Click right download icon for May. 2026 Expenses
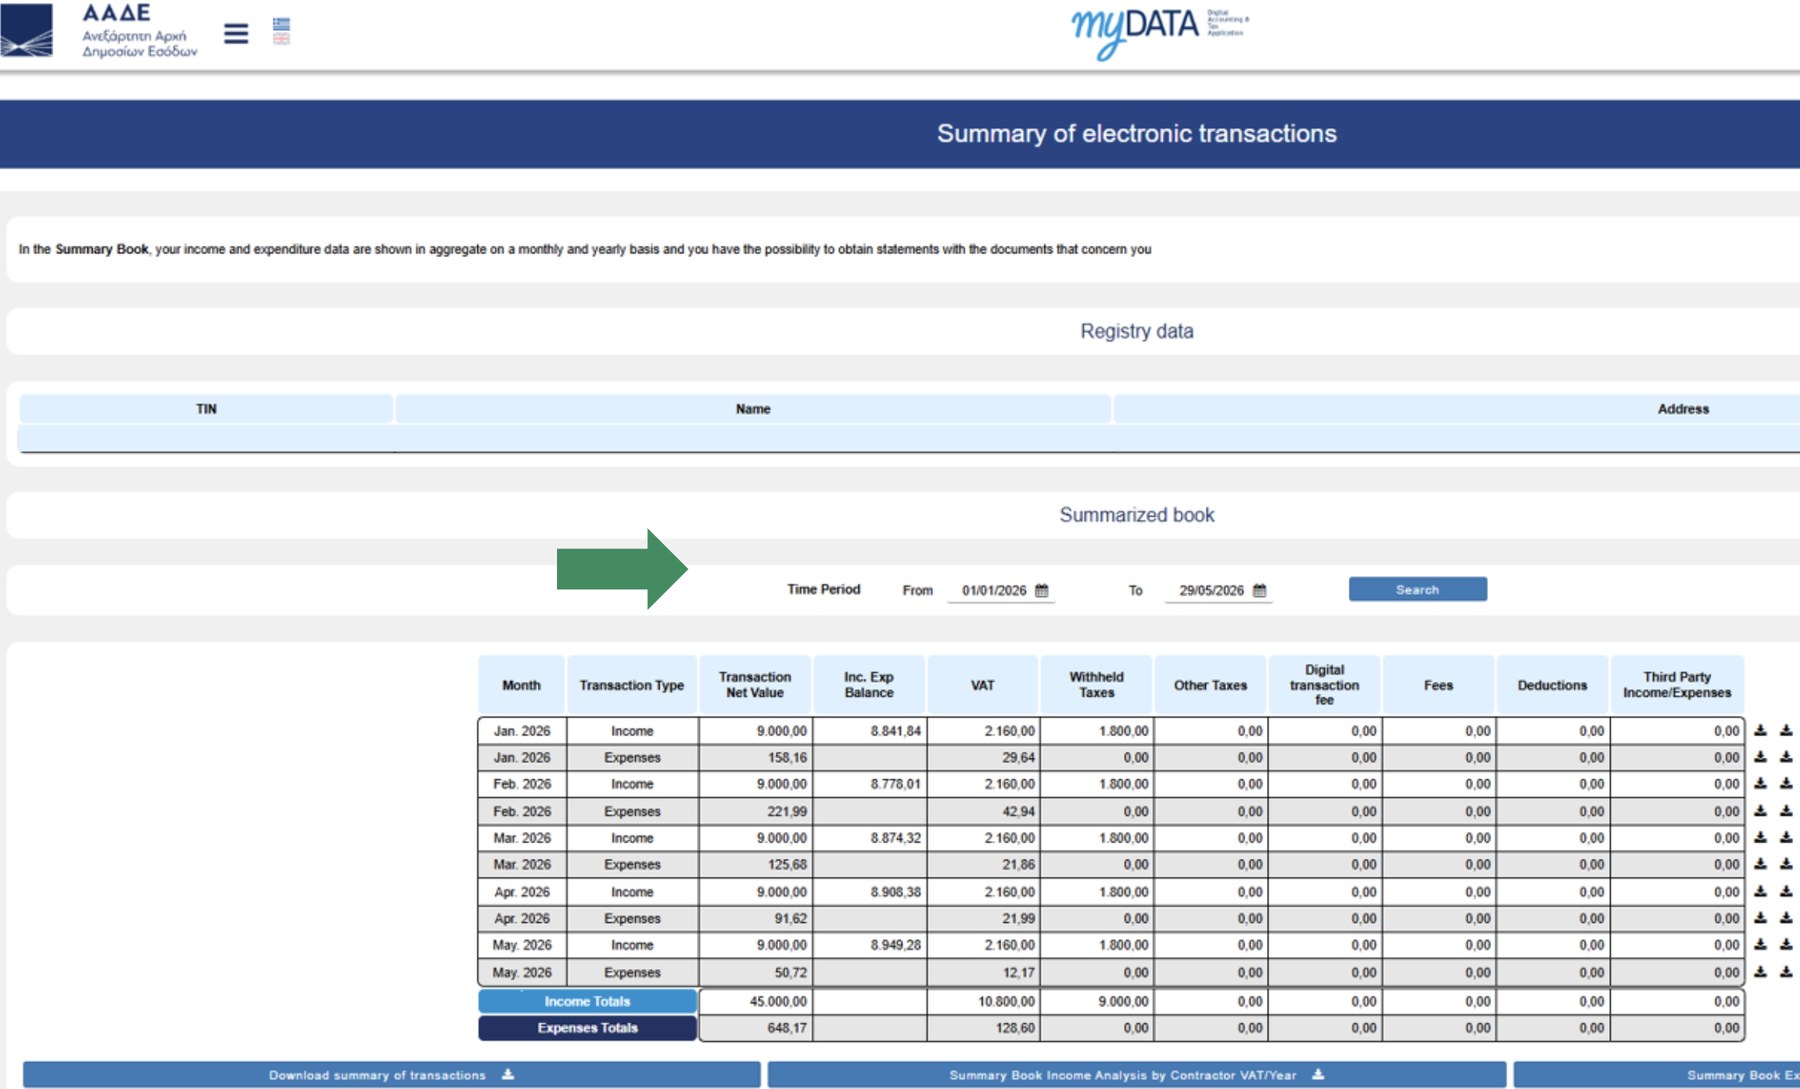The width and height of the screenshot is (1800, 1089). [1786, 972]
